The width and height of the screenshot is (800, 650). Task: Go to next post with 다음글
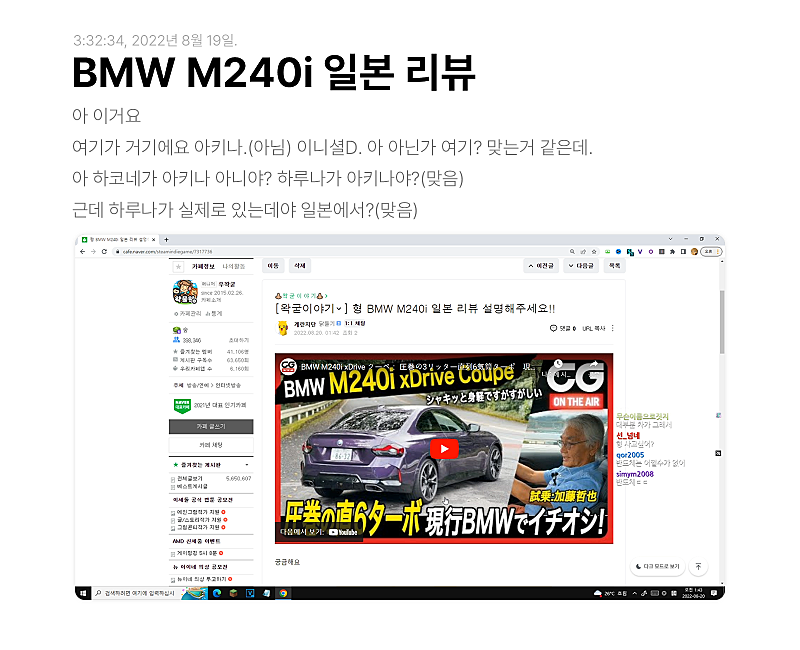[x=581, y=266]
